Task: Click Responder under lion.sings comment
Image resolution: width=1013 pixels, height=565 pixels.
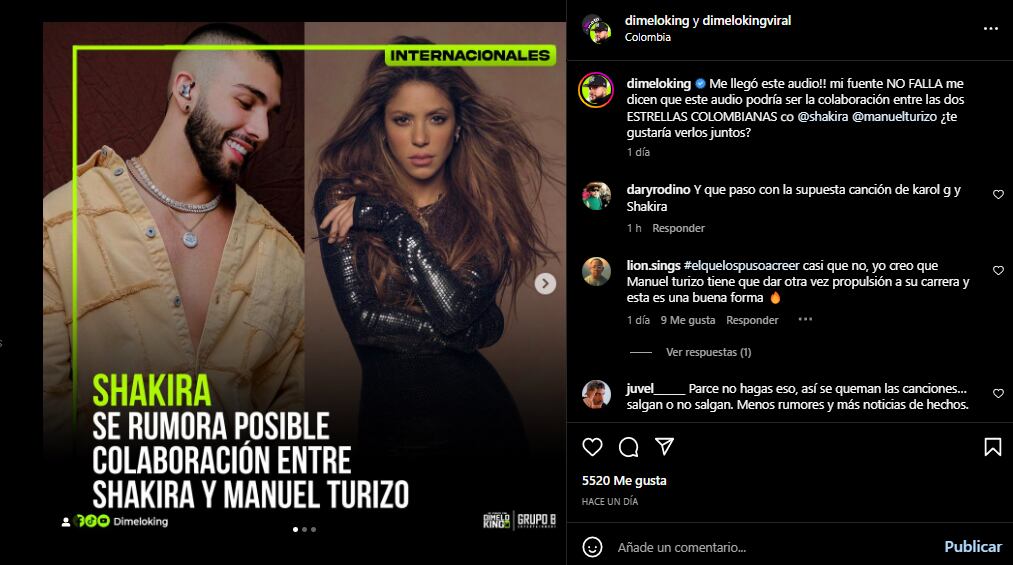Action: click(x=752, y=320)
